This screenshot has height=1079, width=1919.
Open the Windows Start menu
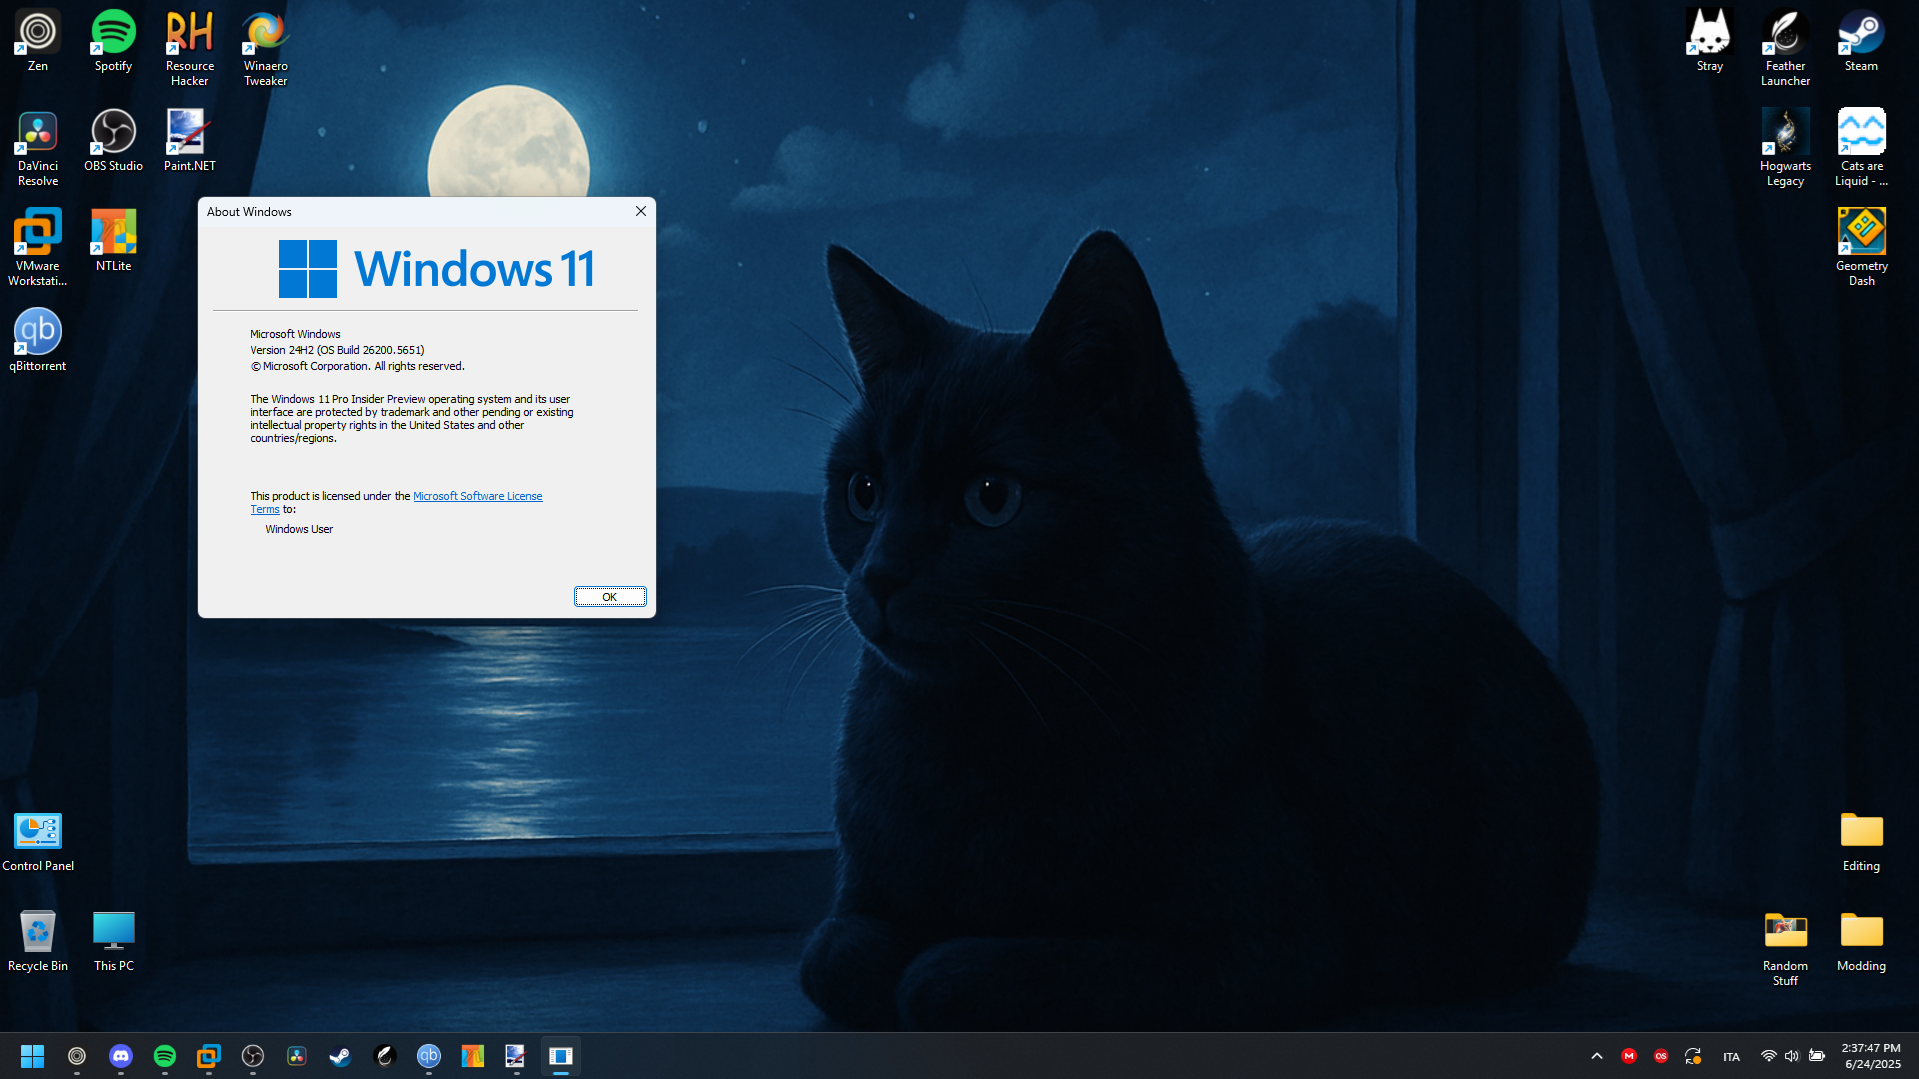32,1056
